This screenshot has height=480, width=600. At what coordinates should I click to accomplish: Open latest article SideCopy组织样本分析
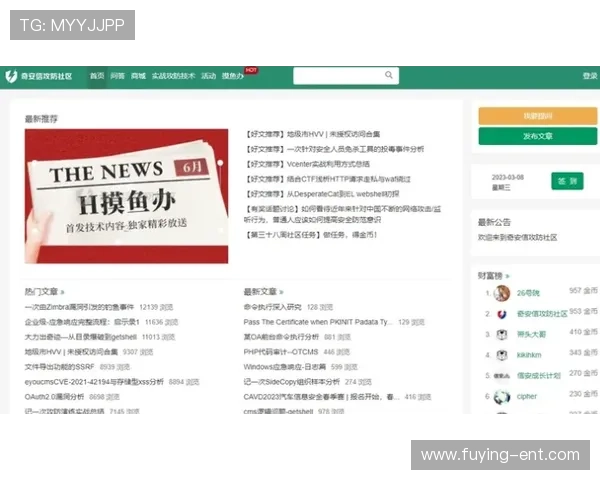(x=292, y=382)
